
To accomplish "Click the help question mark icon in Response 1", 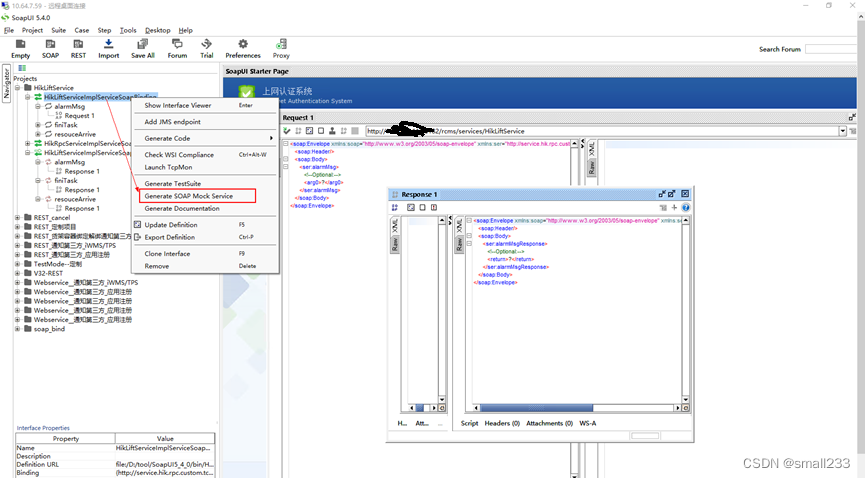I will click(685, 208).
